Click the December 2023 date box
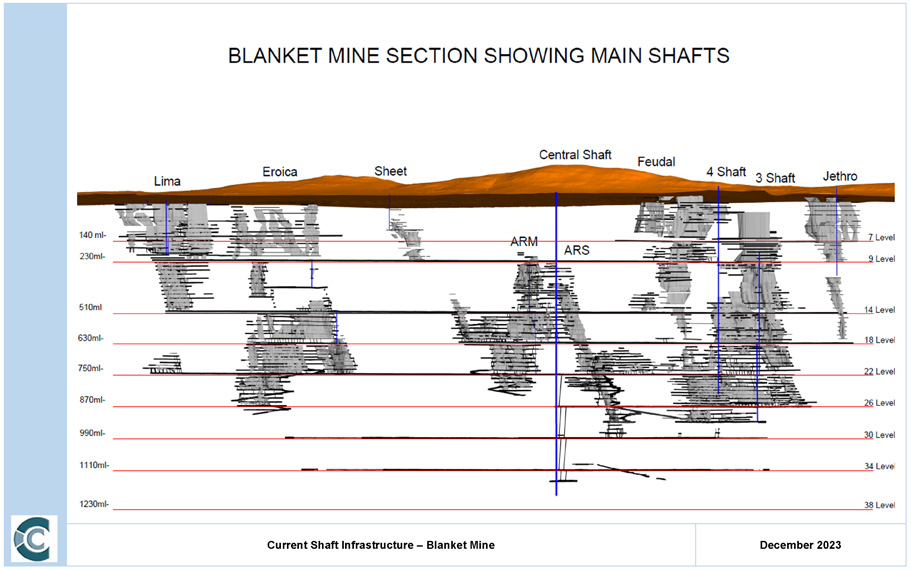Image resolution: width=911 pixels, height=570 pixels. [x=800, y=545]
